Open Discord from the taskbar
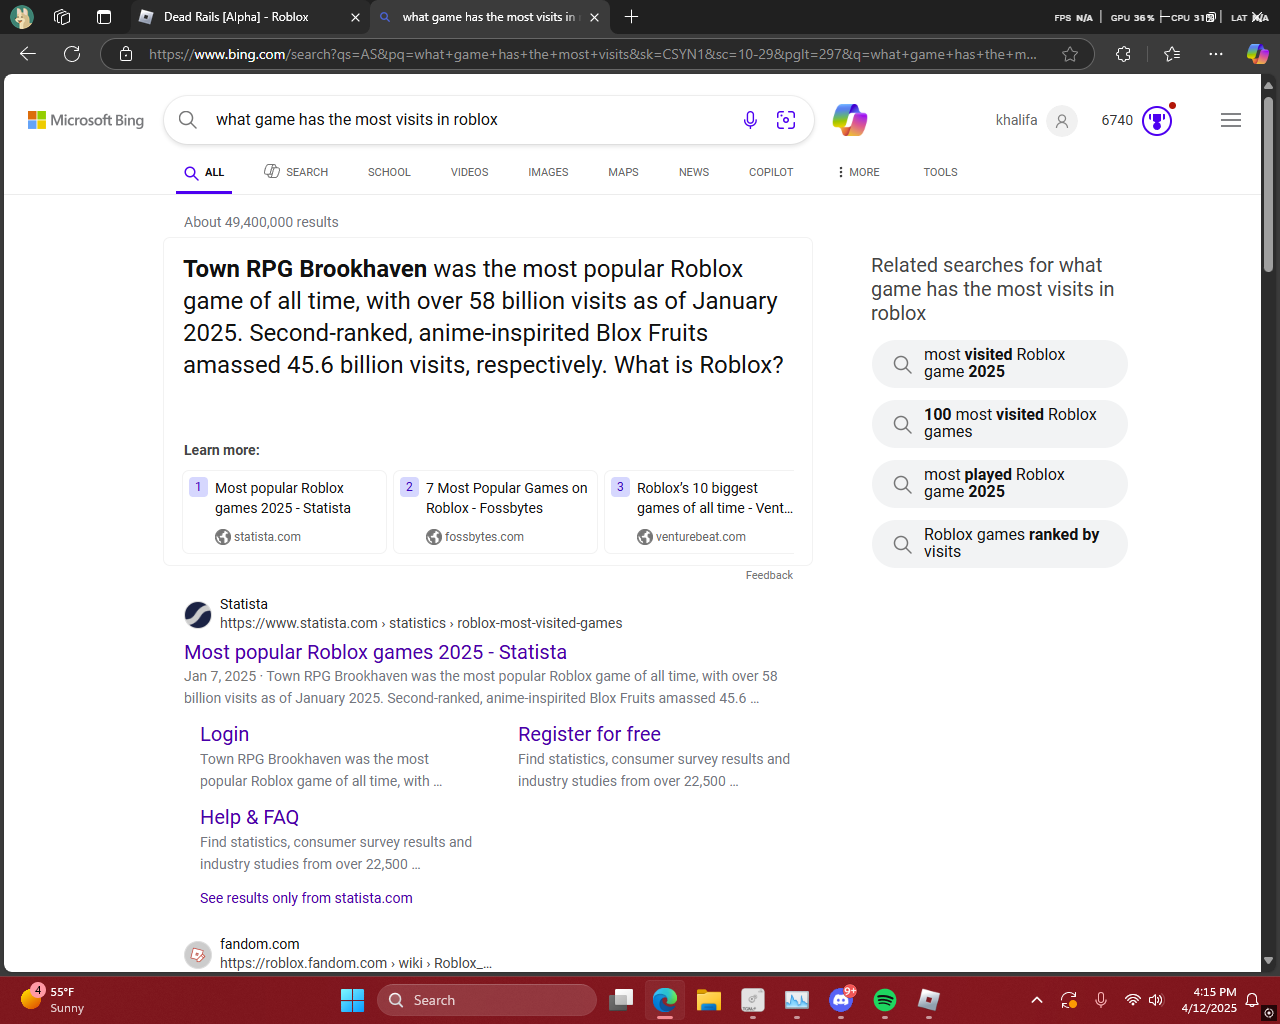 (841, 1000)
